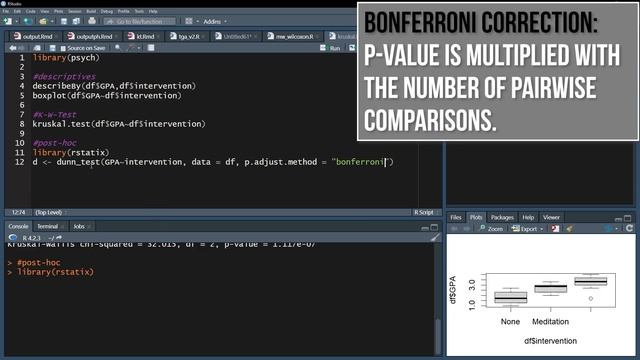This screenshot has width=640, height=360.
Task: Switch to the Viewer tab
Action: click(x=551, y=217)
